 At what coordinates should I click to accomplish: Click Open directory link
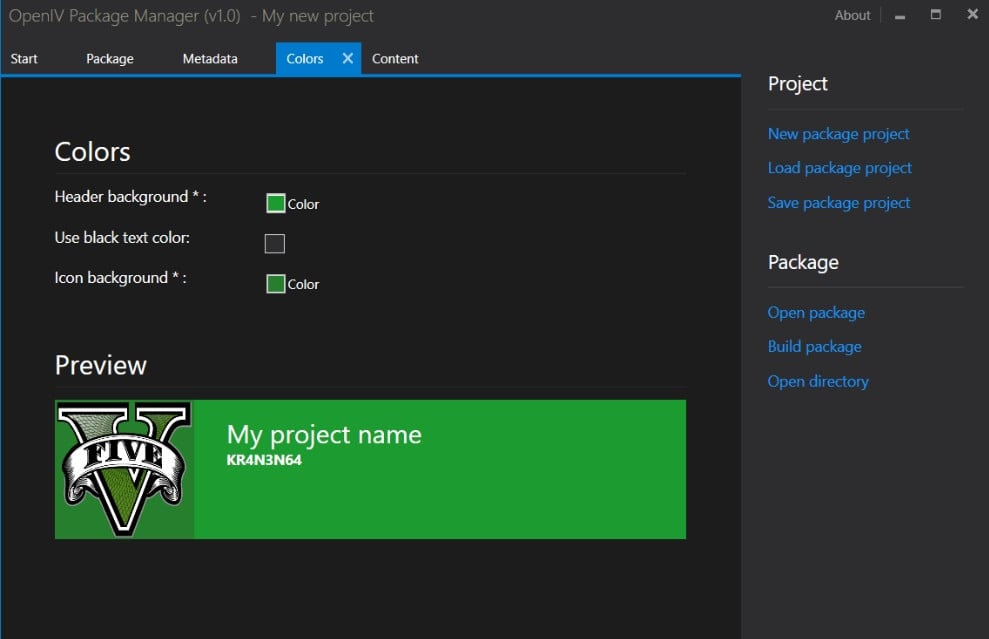tap(818, 382)
